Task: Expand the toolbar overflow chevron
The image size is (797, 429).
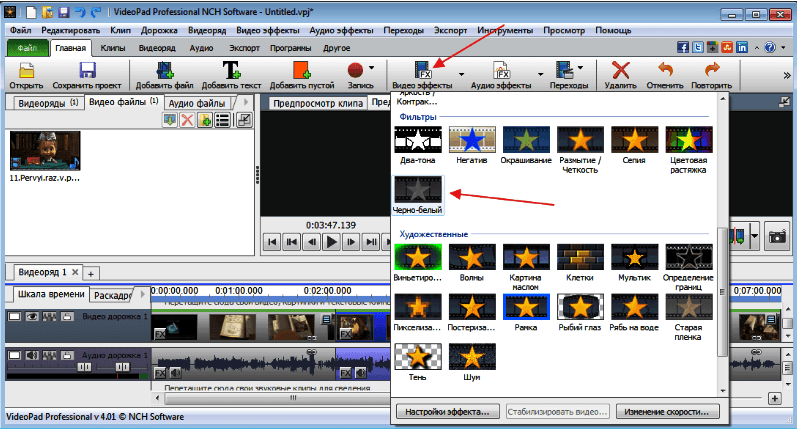Action: click(x=786, y=75)
